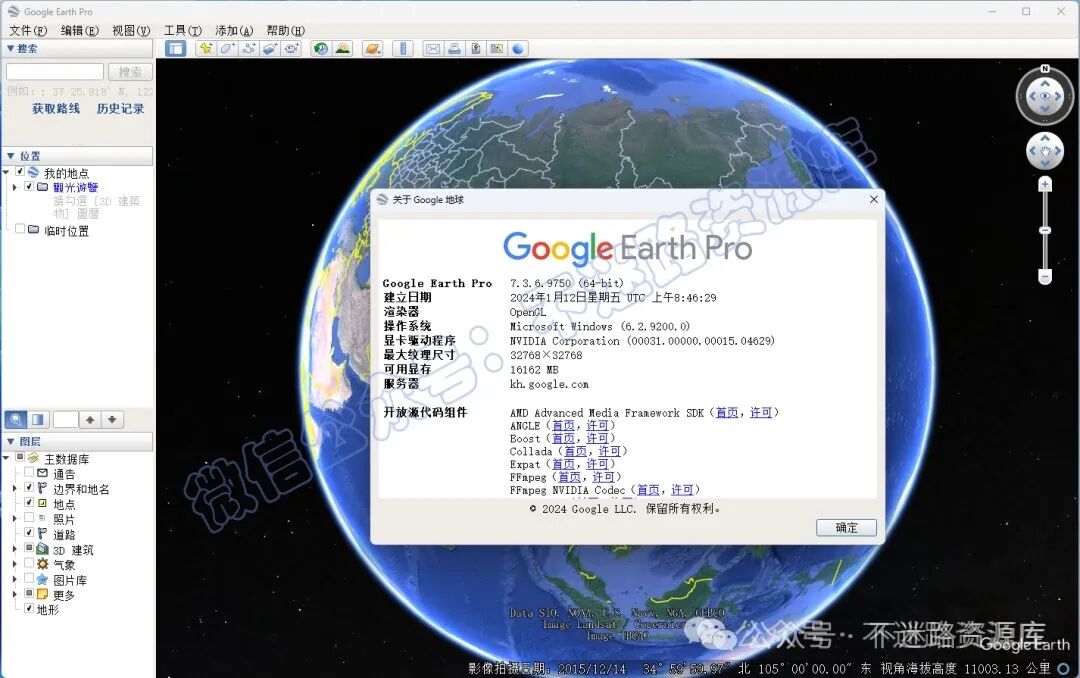Click the Email envelope toolbar icon
The width and height of the screenshot is (1080, 678).
coord(433,48)
